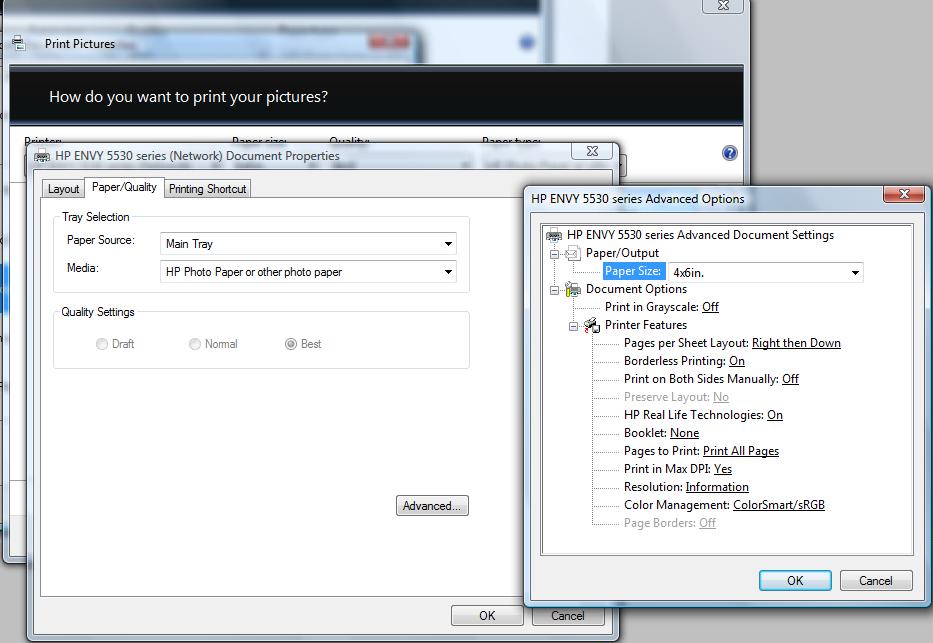The width and height of the screenshot is (933, 643).
Task: Collapse the Document Options tree node
Action: click(555, 290)
